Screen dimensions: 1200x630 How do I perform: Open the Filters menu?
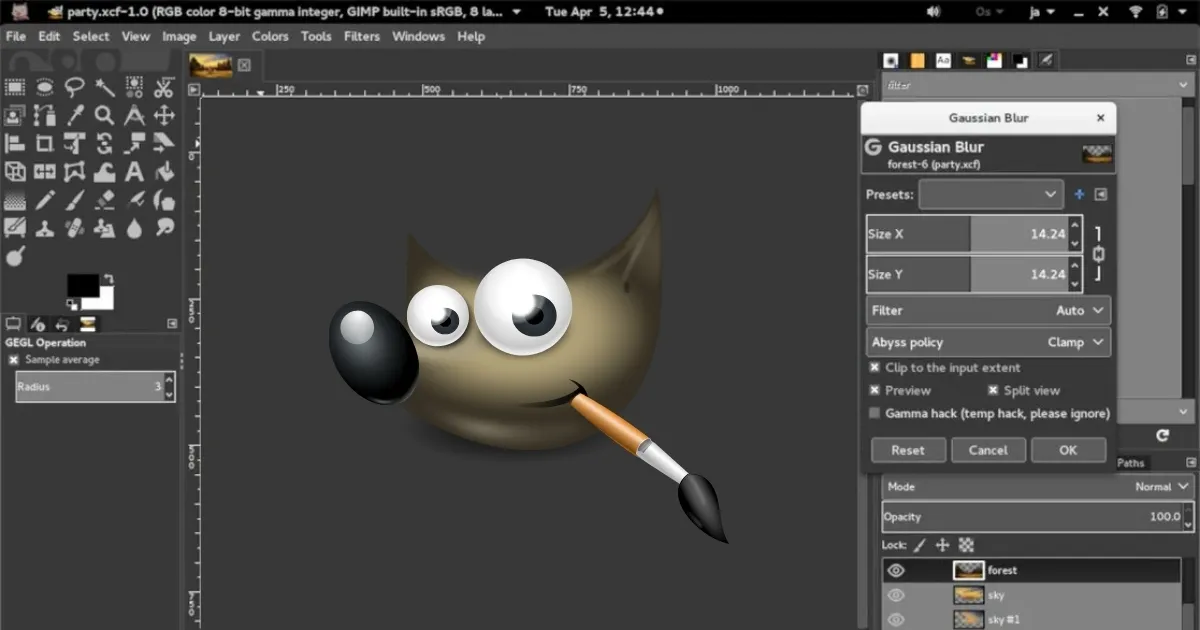point(362,36)
